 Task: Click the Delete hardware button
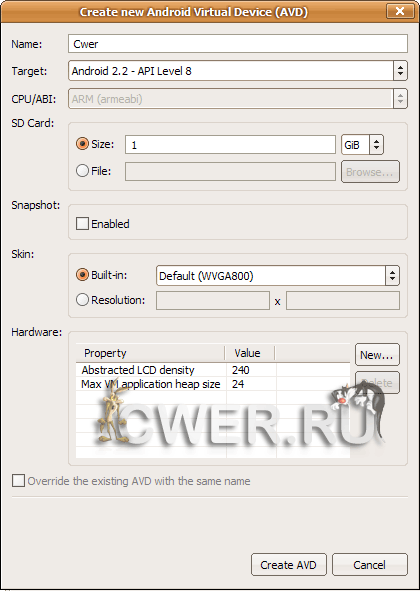click(377, 383)
